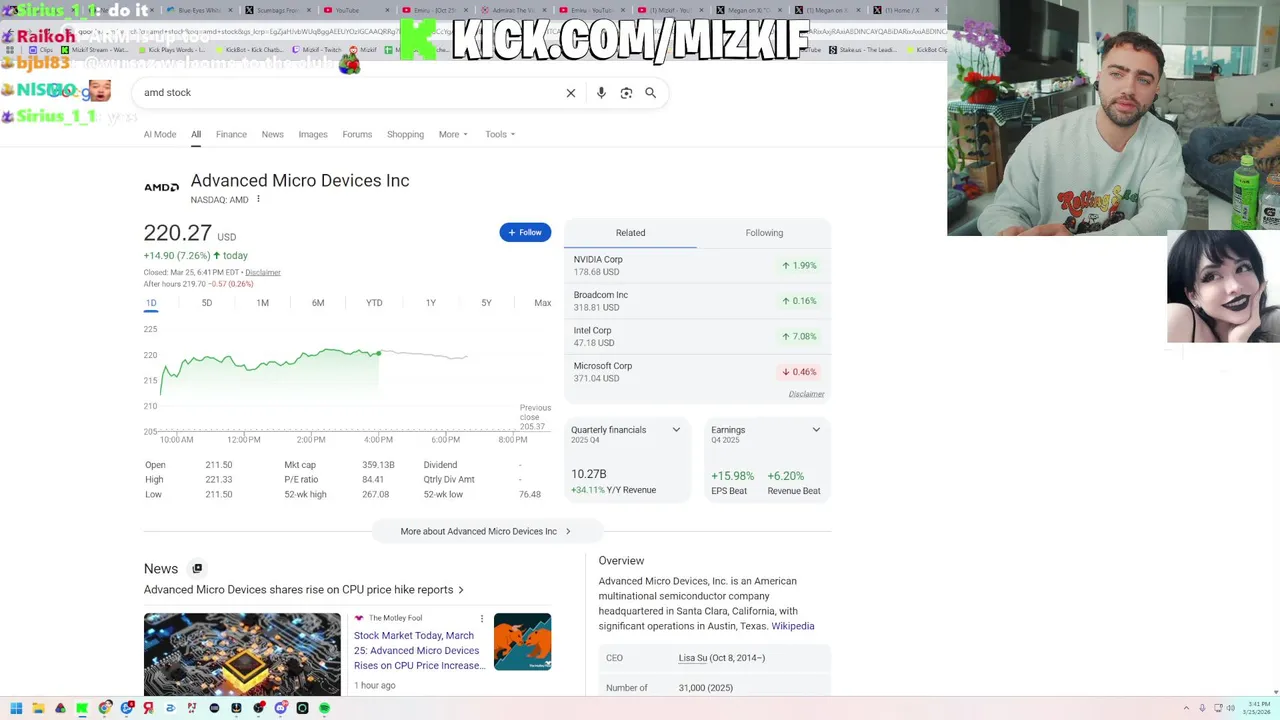Open Disclaimer link under related stocks
The width and height of the screenshot is (1280, 720).
click(x=806, y=394)
